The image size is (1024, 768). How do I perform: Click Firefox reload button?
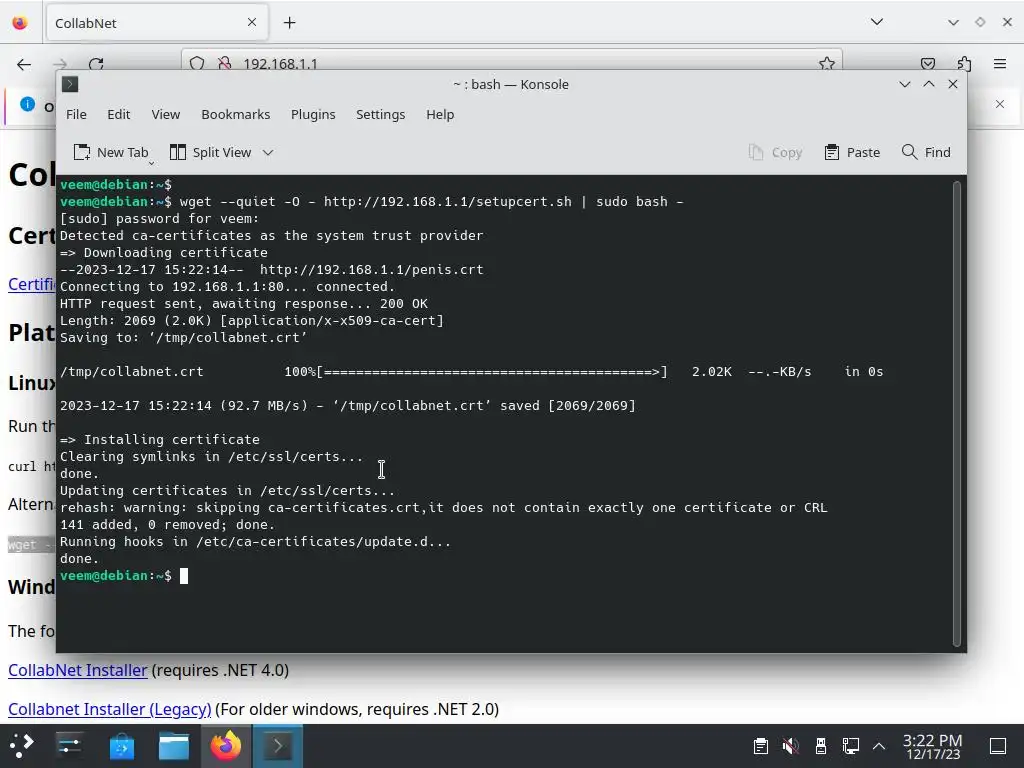96,64
